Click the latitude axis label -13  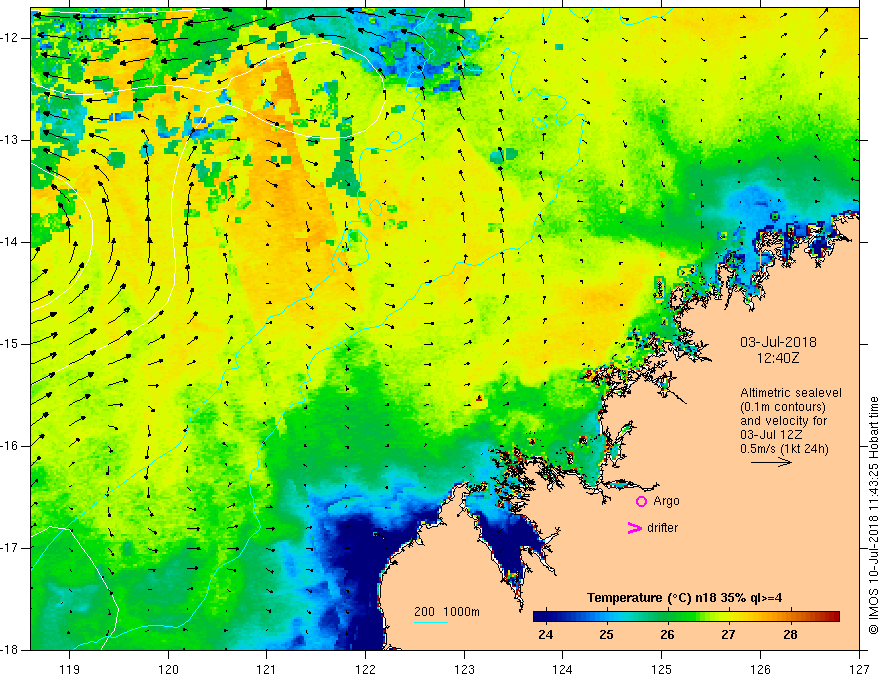(x=10, y=140)
